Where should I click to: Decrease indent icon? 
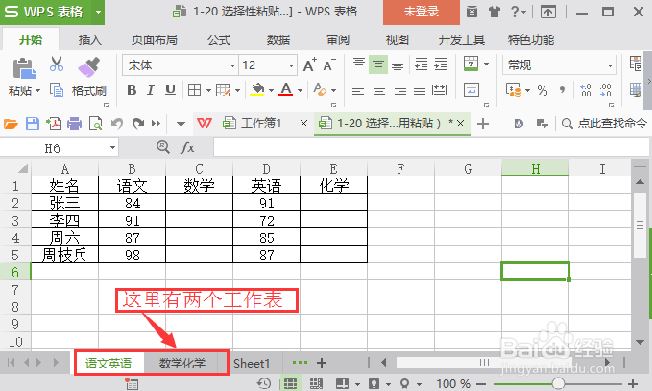pyautogui.click(x=421, y=64)
